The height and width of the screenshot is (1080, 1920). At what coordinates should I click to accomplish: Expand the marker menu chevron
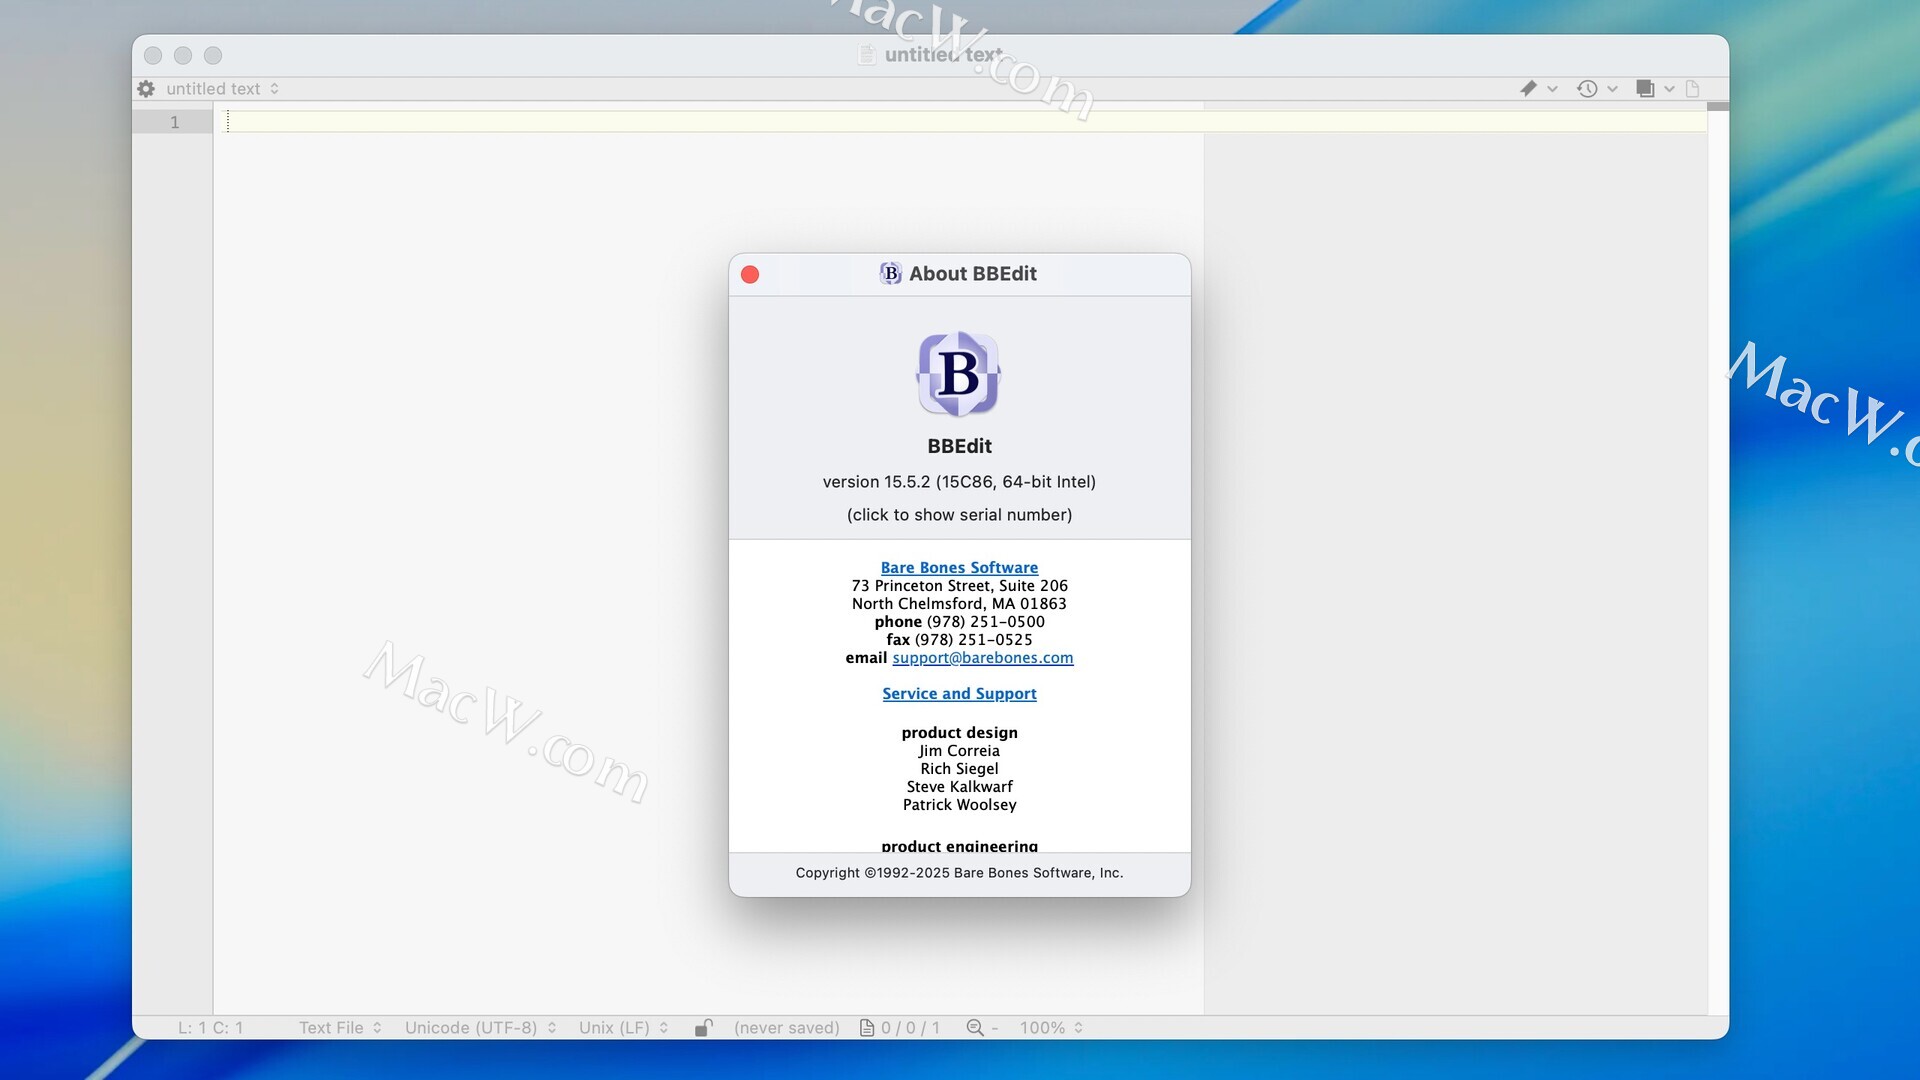[1552, 89]
